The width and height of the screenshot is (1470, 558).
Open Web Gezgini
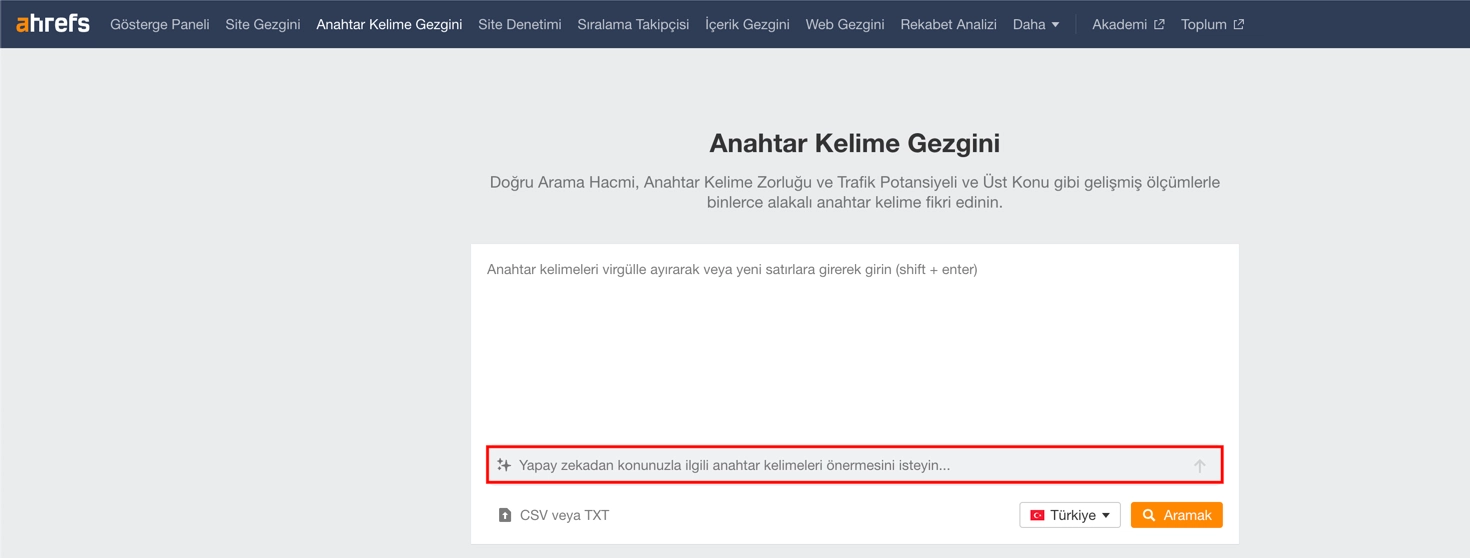(x=845, y=24)
